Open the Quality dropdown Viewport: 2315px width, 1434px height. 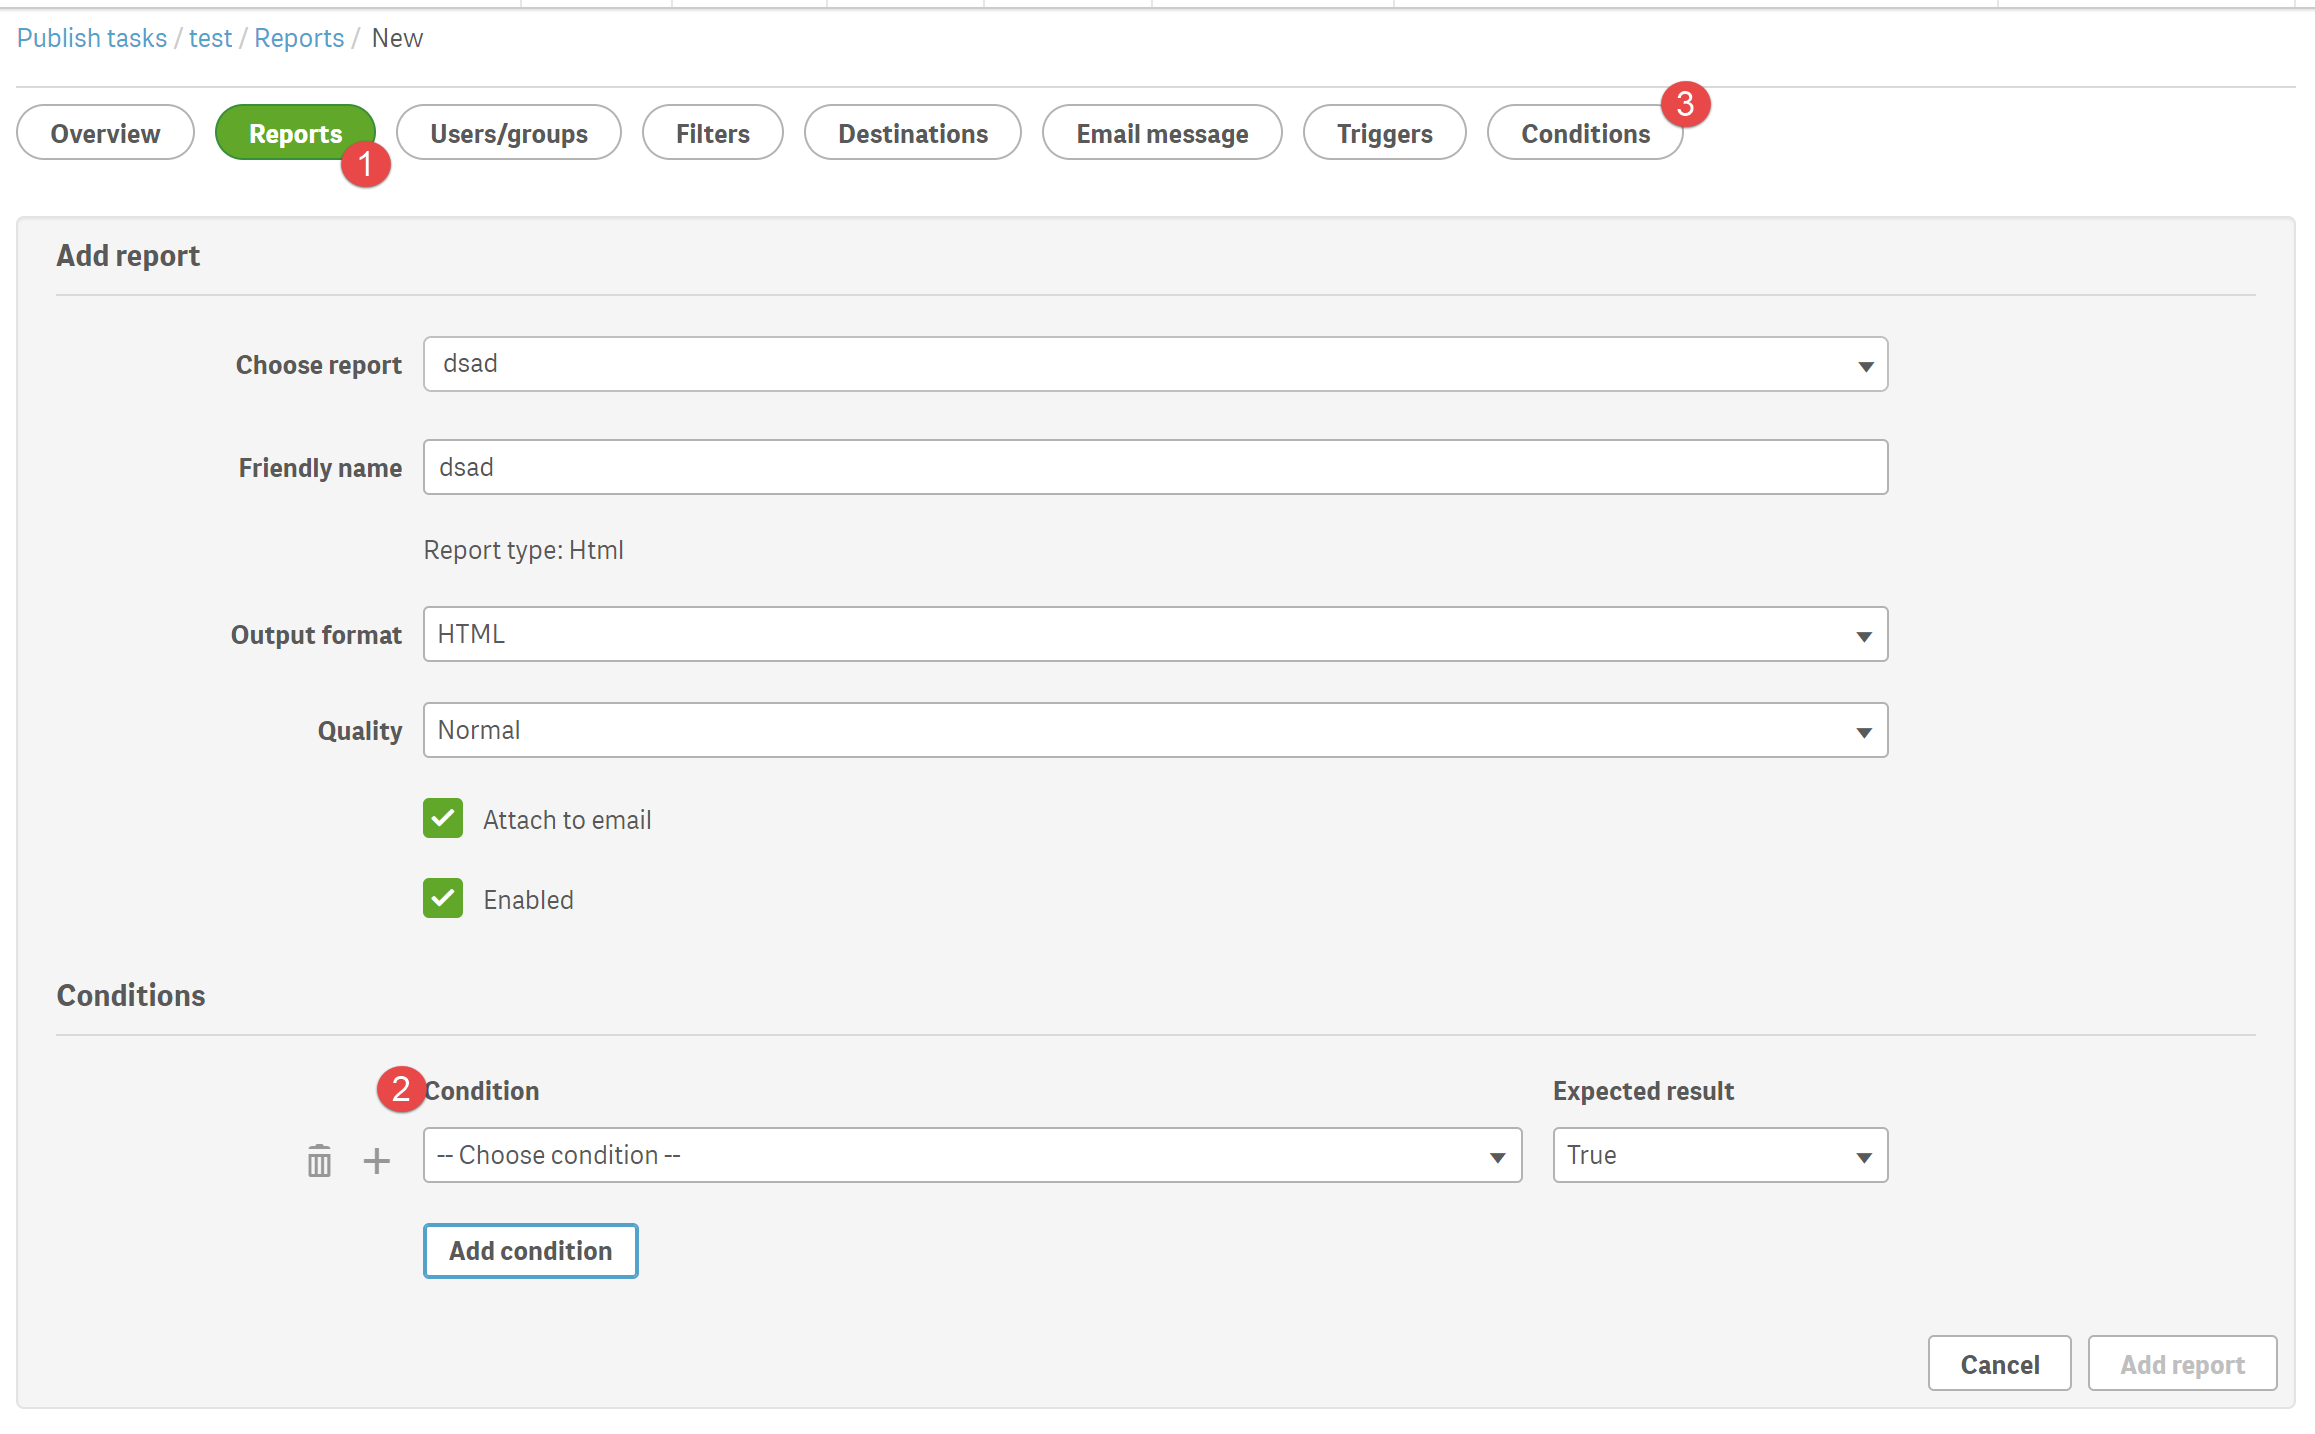[x=1154, y=730]
